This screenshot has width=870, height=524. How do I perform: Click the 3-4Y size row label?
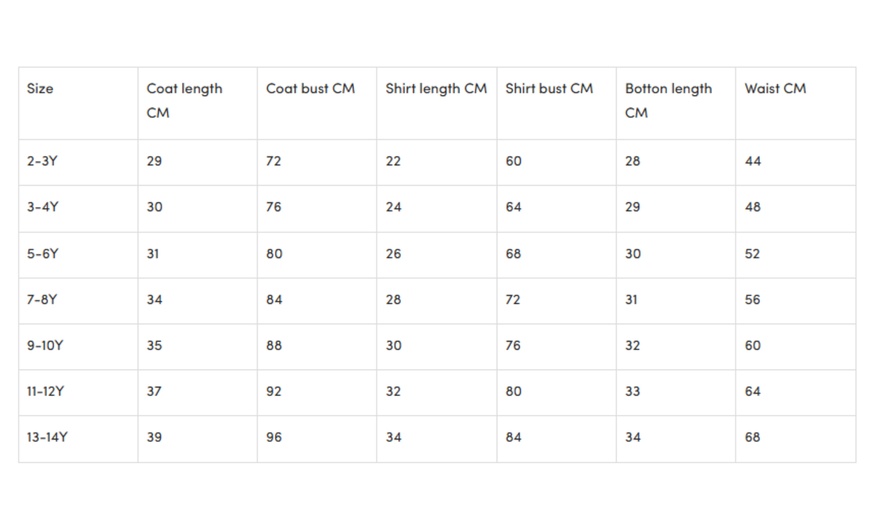tap(42, 207)
